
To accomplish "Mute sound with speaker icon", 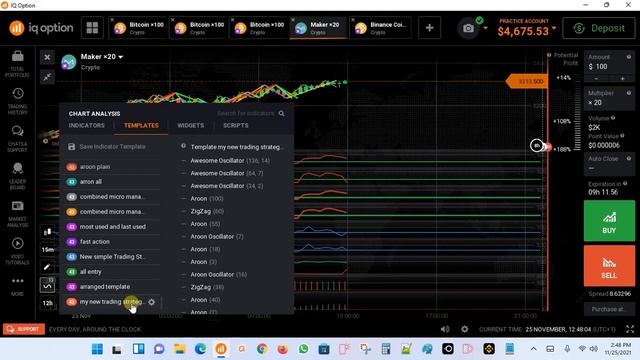I will 445,329.
